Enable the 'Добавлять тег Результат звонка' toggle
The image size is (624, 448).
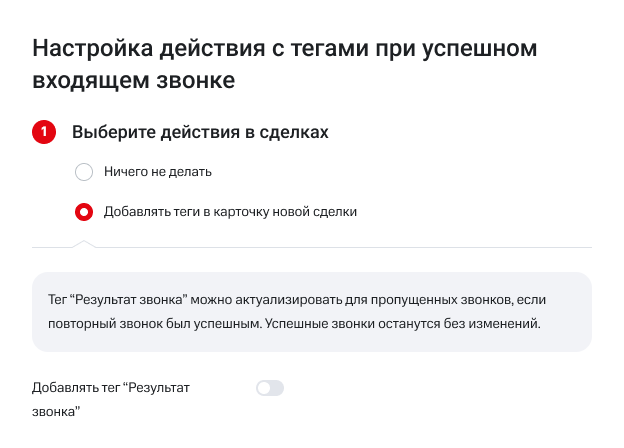(x=269, y=388)
